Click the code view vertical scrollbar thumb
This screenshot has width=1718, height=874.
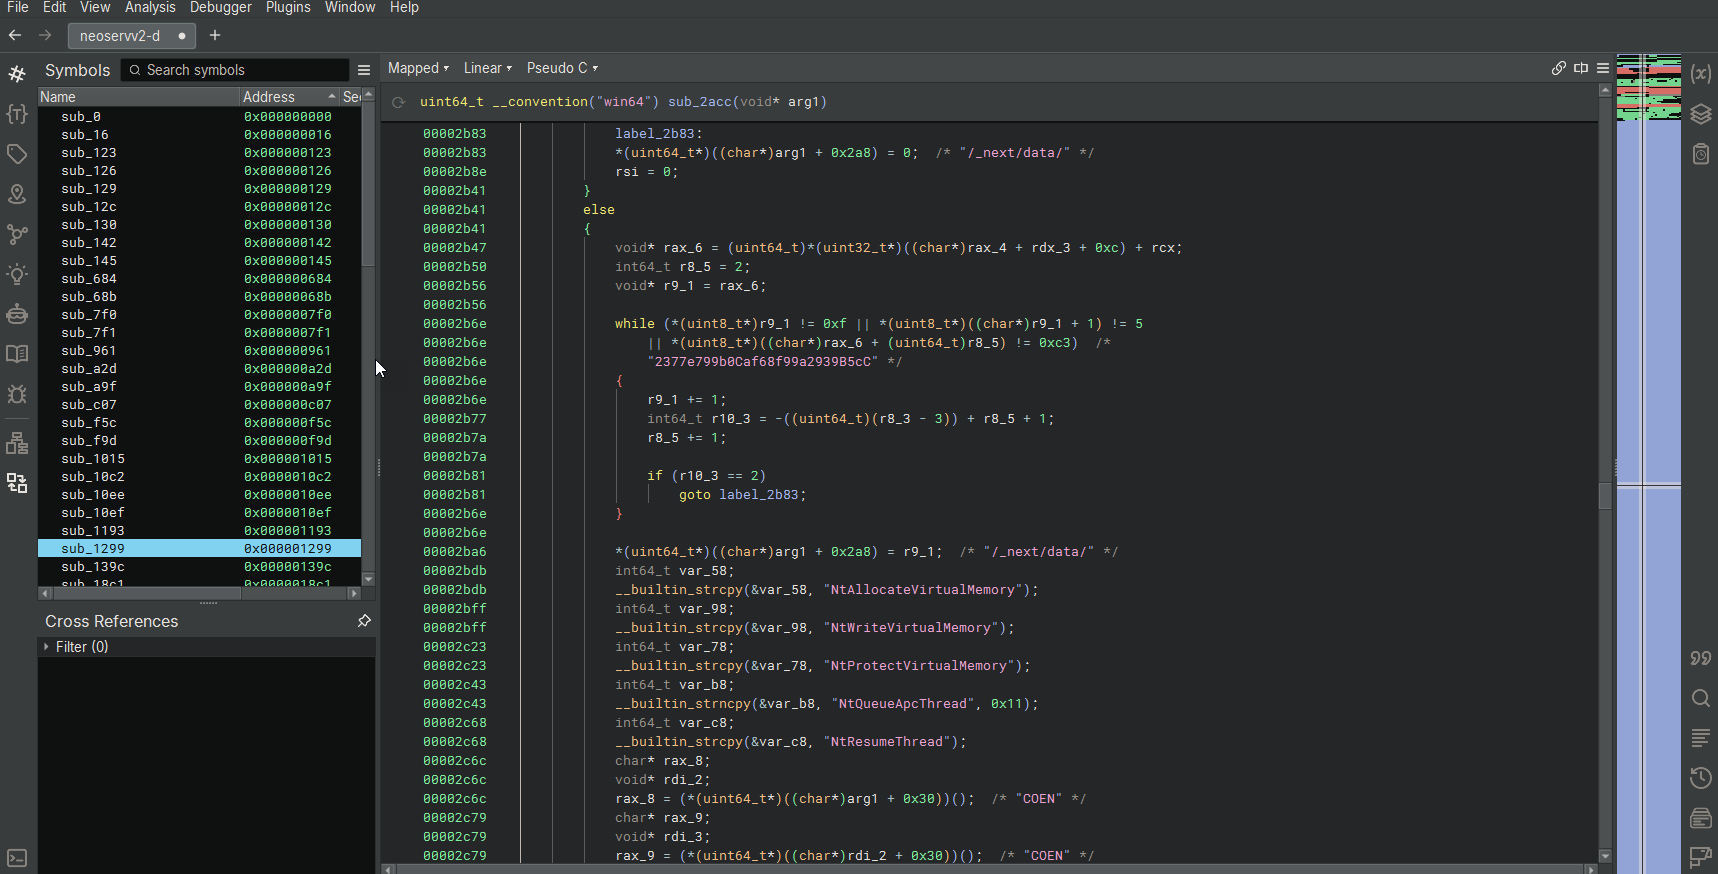click(1605, 497)
